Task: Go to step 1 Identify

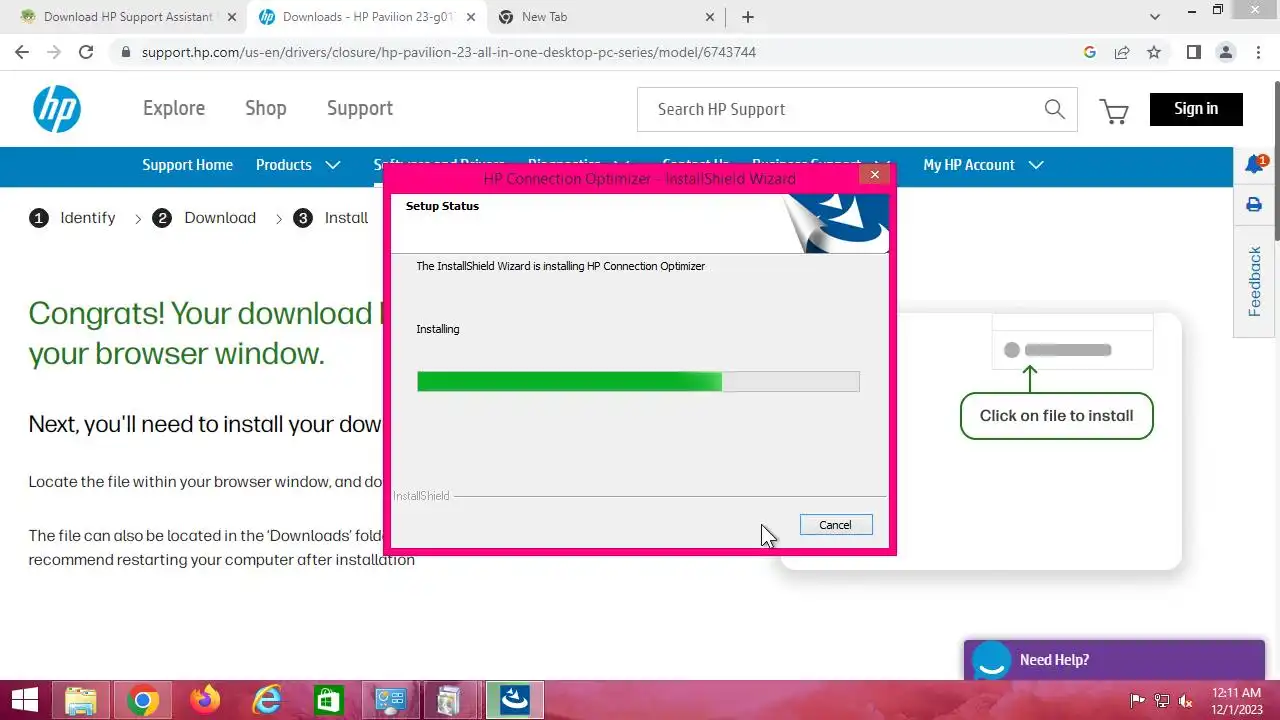Action: click(72, 218)
